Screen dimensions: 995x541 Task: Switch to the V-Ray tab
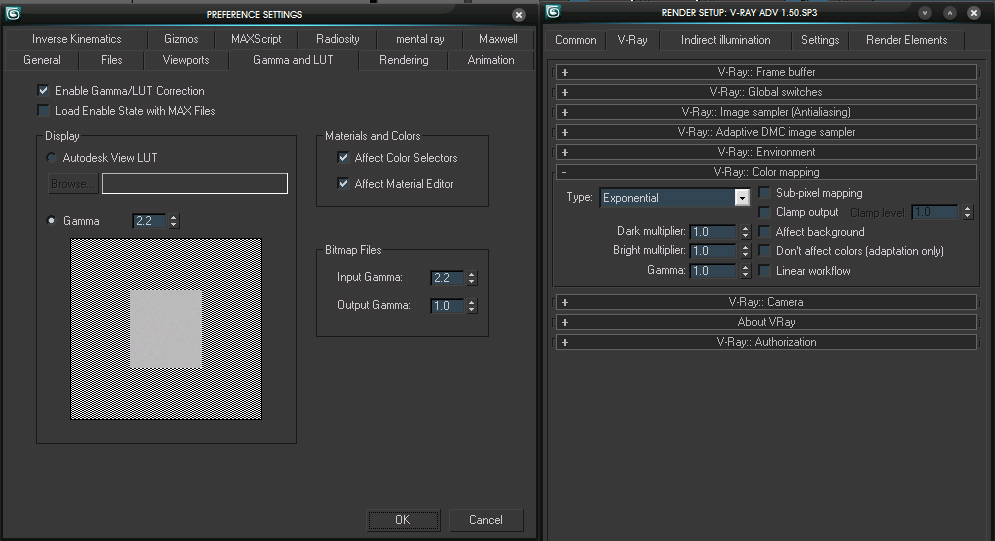point(633,40)
